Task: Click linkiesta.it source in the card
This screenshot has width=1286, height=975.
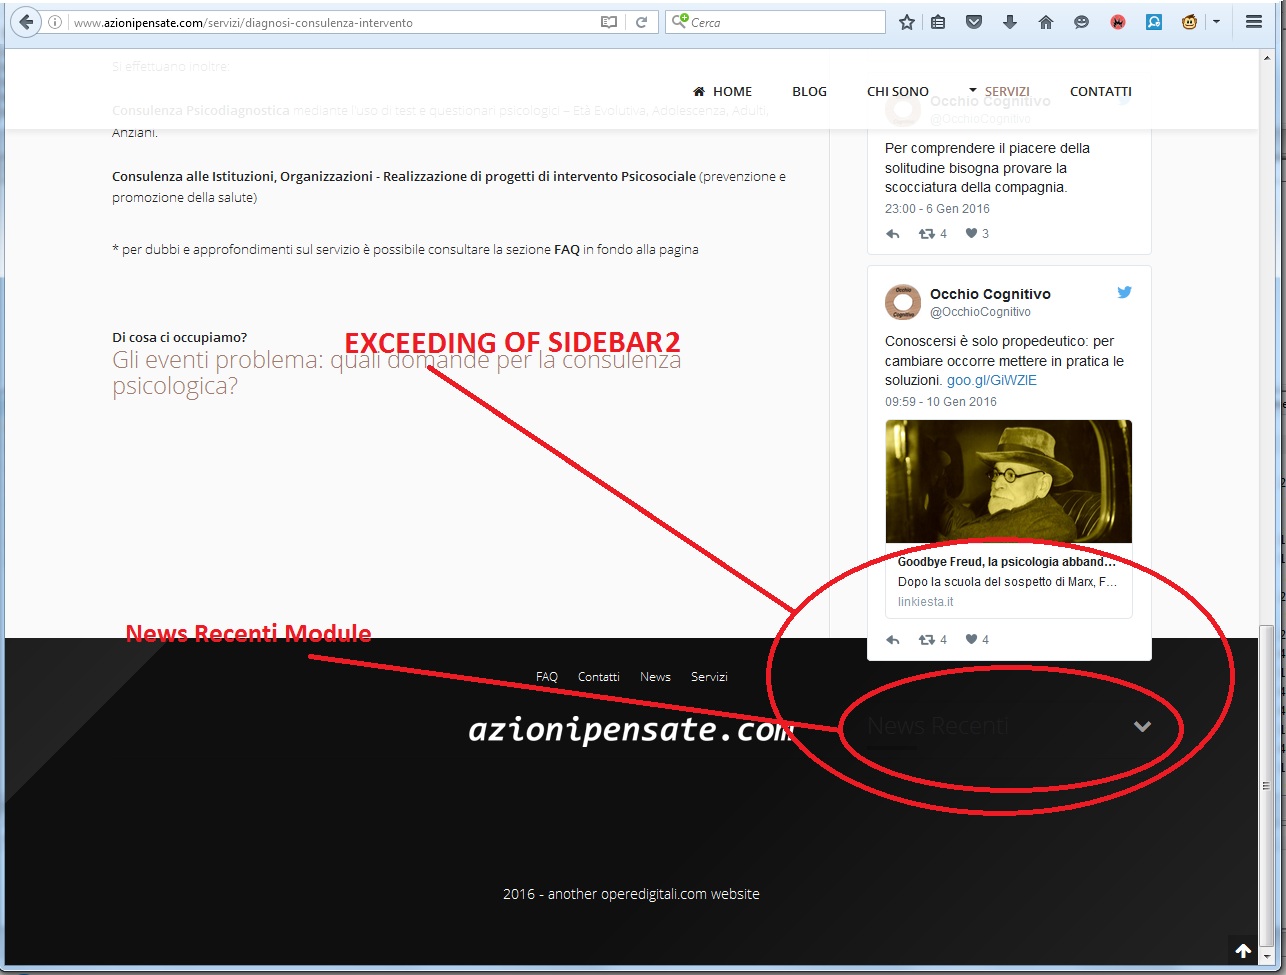Action: (x=925, y=602)
